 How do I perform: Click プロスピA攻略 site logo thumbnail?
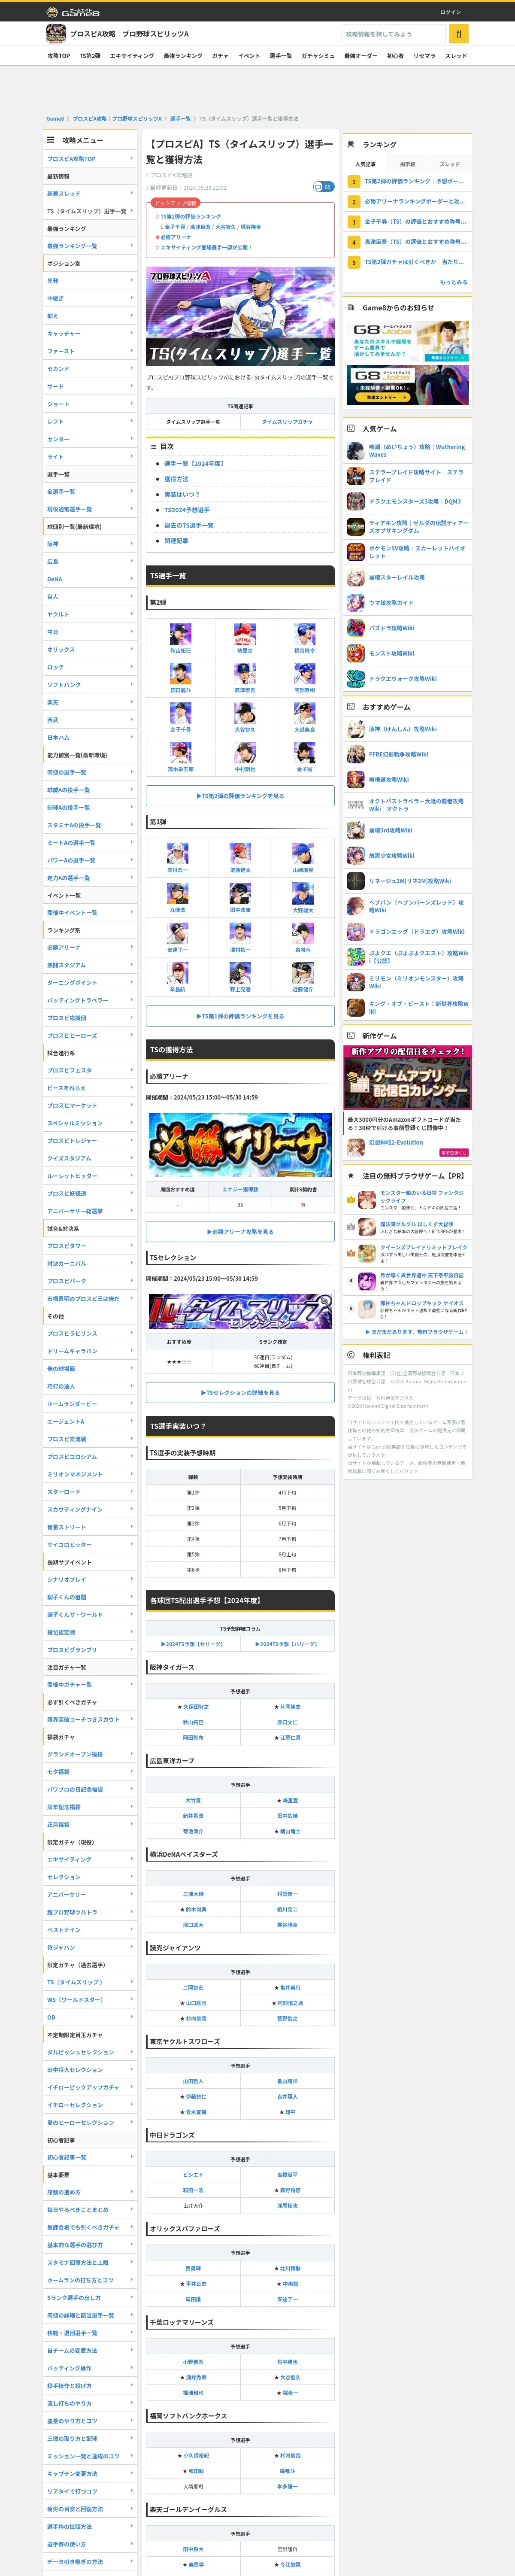[x=56, y=34]
